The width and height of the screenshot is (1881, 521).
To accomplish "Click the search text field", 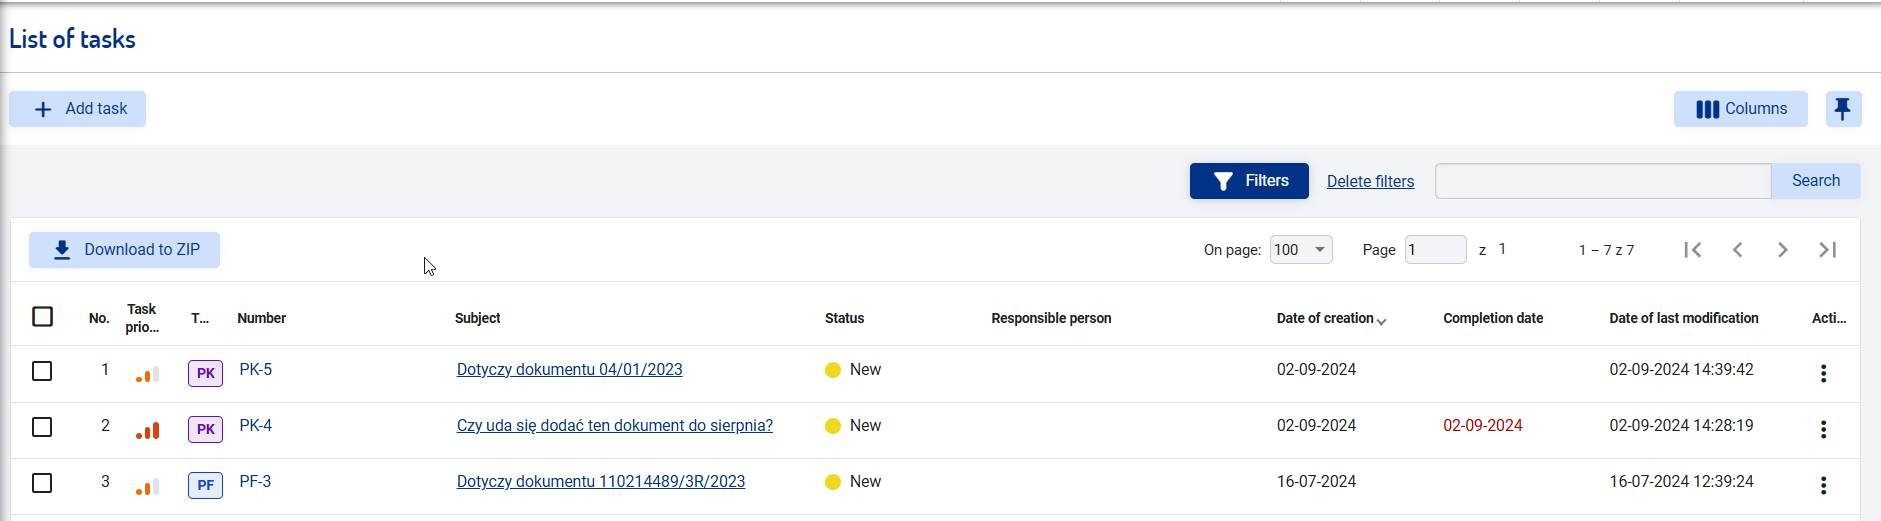I will point(1602,181).
